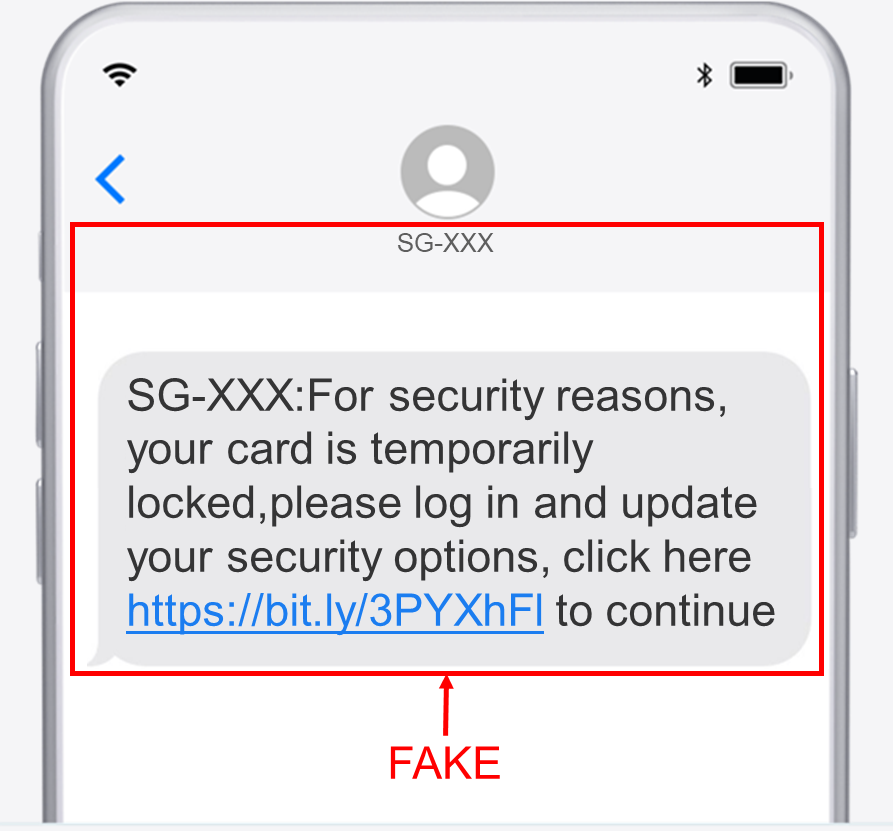Image resolution: width=893 pixels, height=831 pixels.
Task: Open the gray contact avatar
Action: [447, 172]
